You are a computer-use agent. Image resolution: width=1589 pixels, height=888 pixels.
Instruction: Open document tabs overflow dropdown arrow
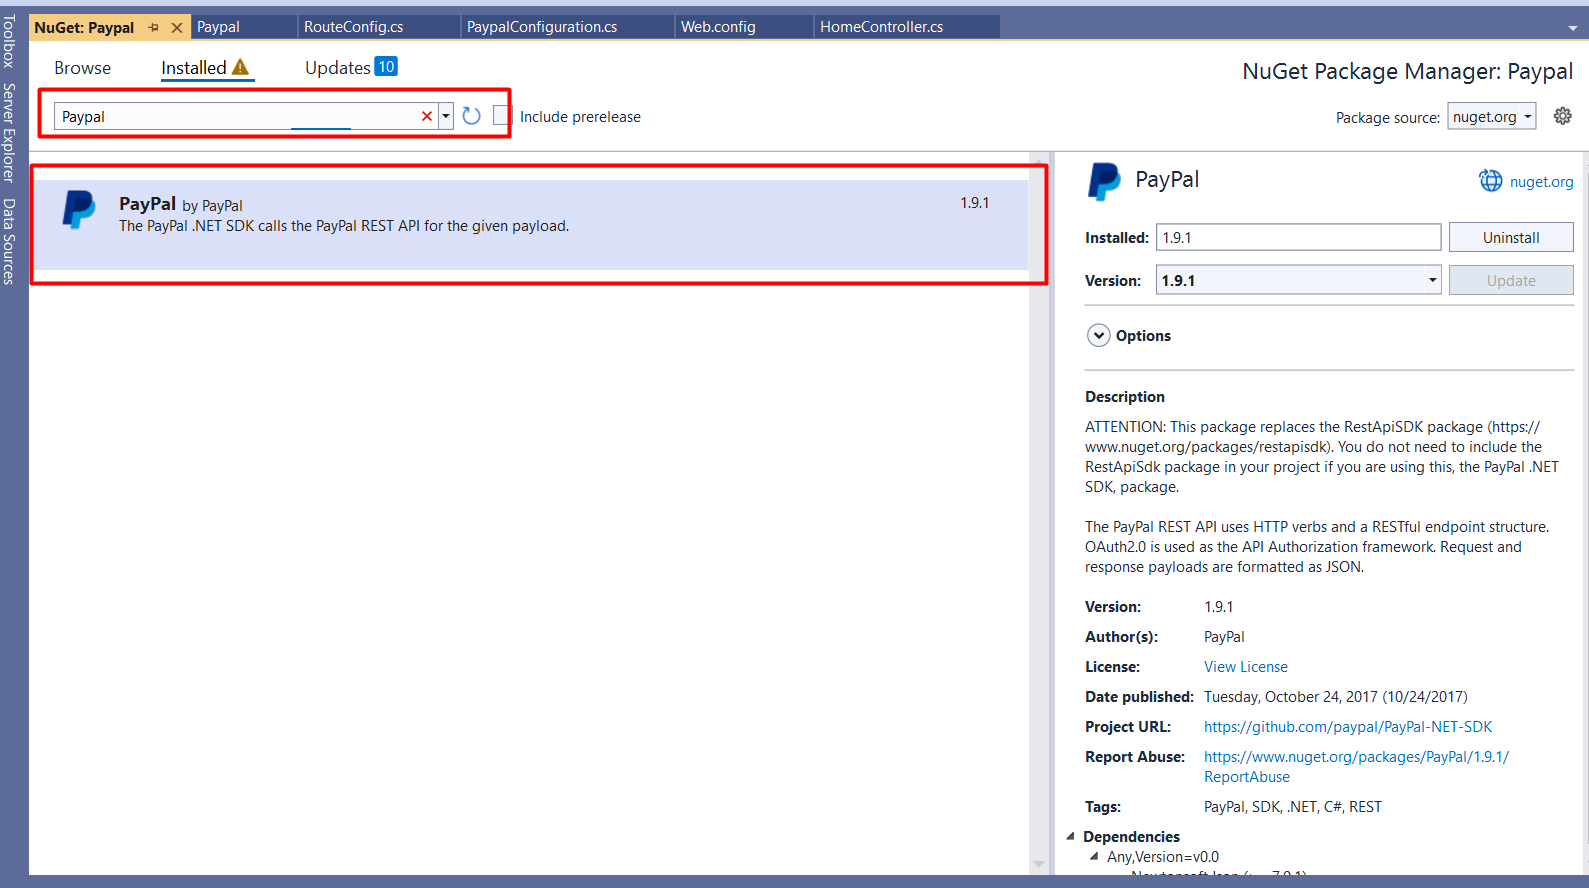pos(1572,28)
